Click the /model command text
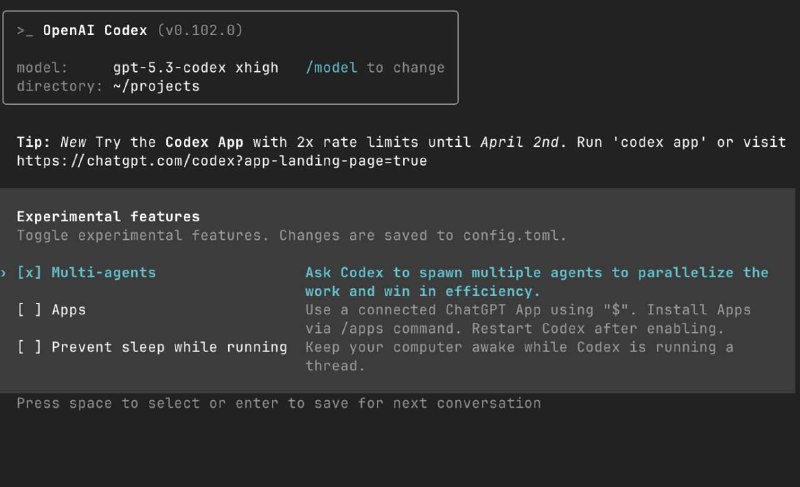Image resolution: width=800 pixels, height=487 pixels. click(331, 67)
